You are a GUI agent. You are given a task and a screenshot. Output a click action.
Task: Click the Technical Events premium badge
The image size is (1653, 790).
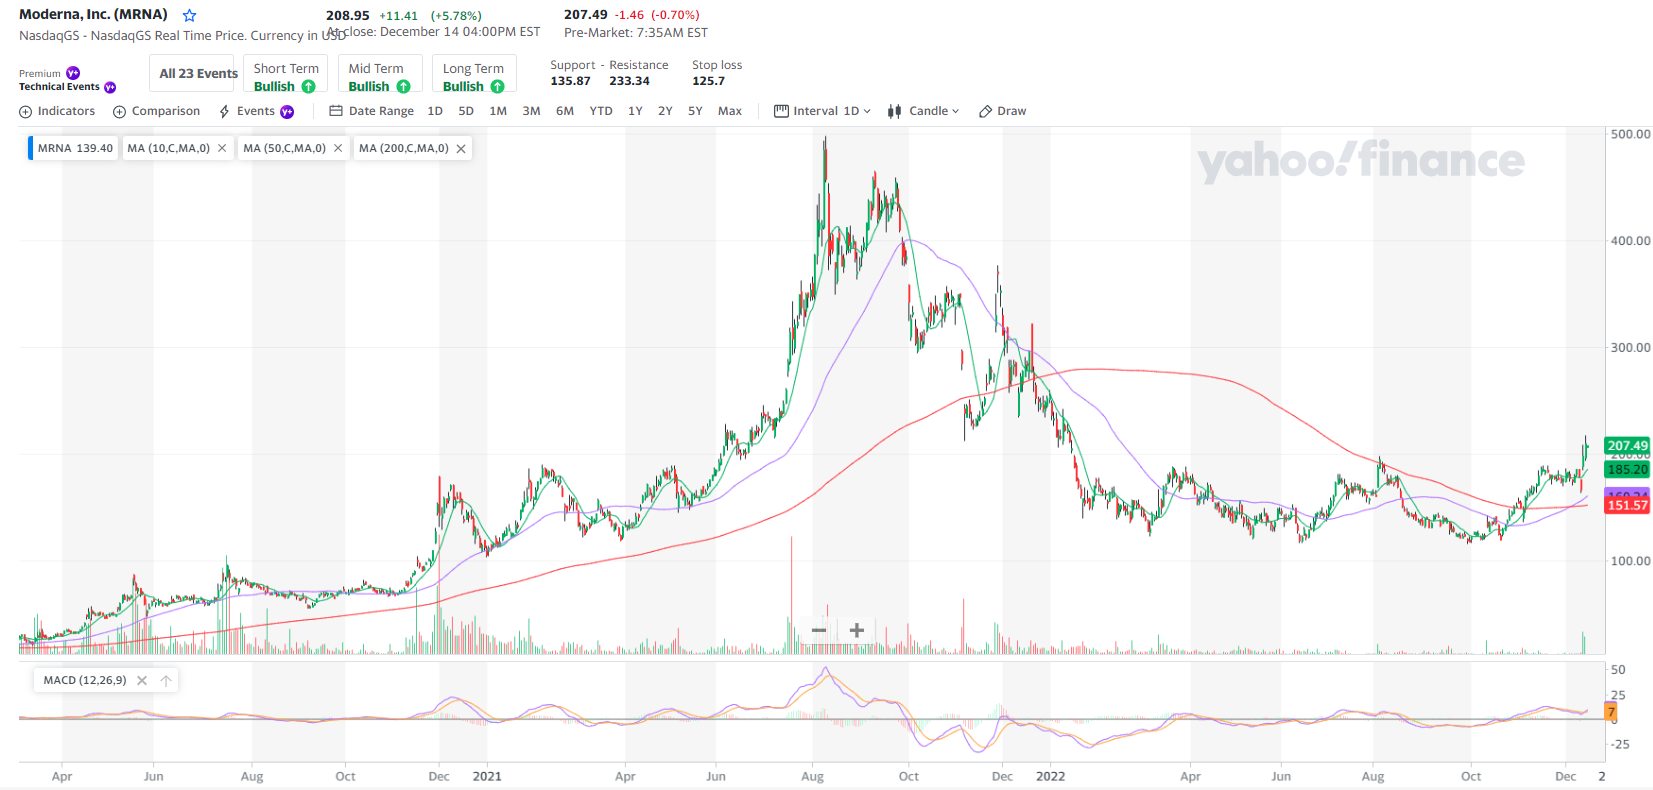110,87
